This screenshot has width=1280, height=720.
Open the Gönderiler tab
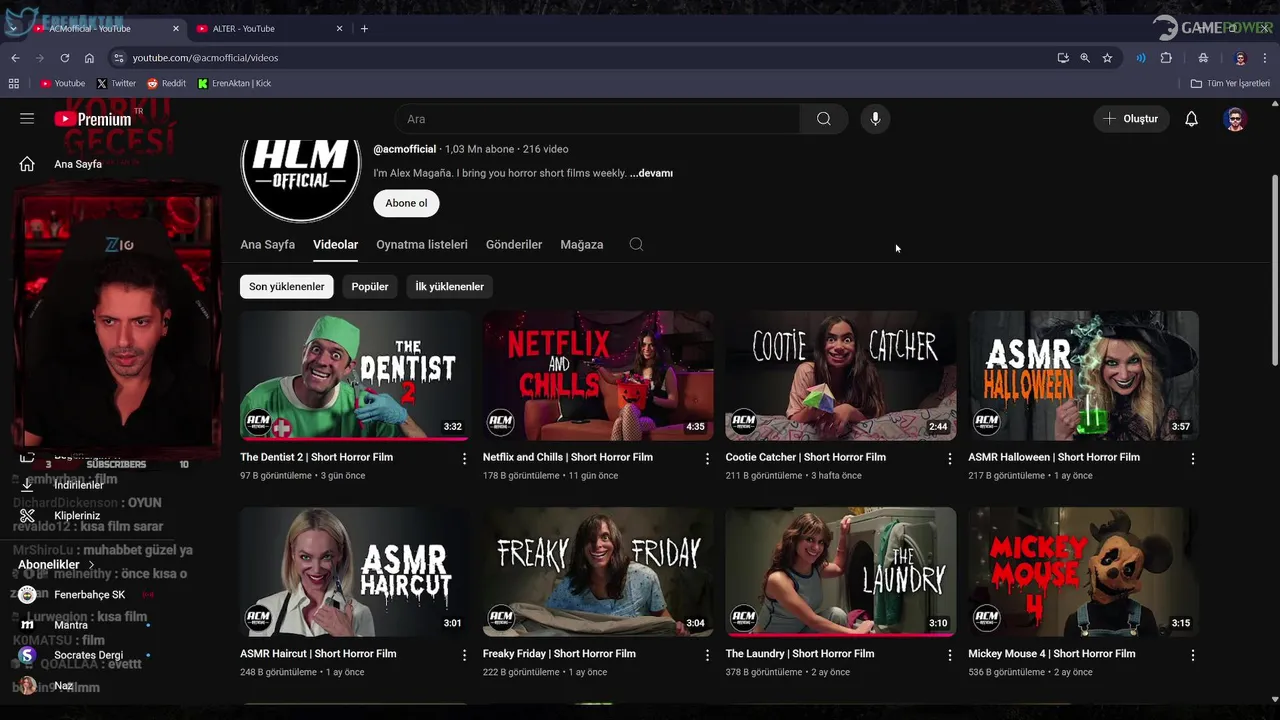(514, 244)
